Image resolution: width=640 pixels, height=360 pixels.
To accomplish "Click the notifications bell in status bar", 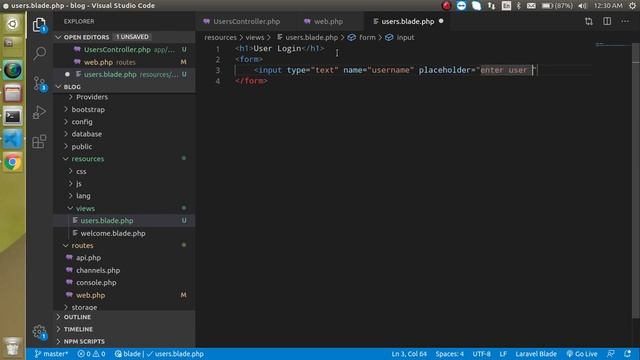I will [628, 353].
